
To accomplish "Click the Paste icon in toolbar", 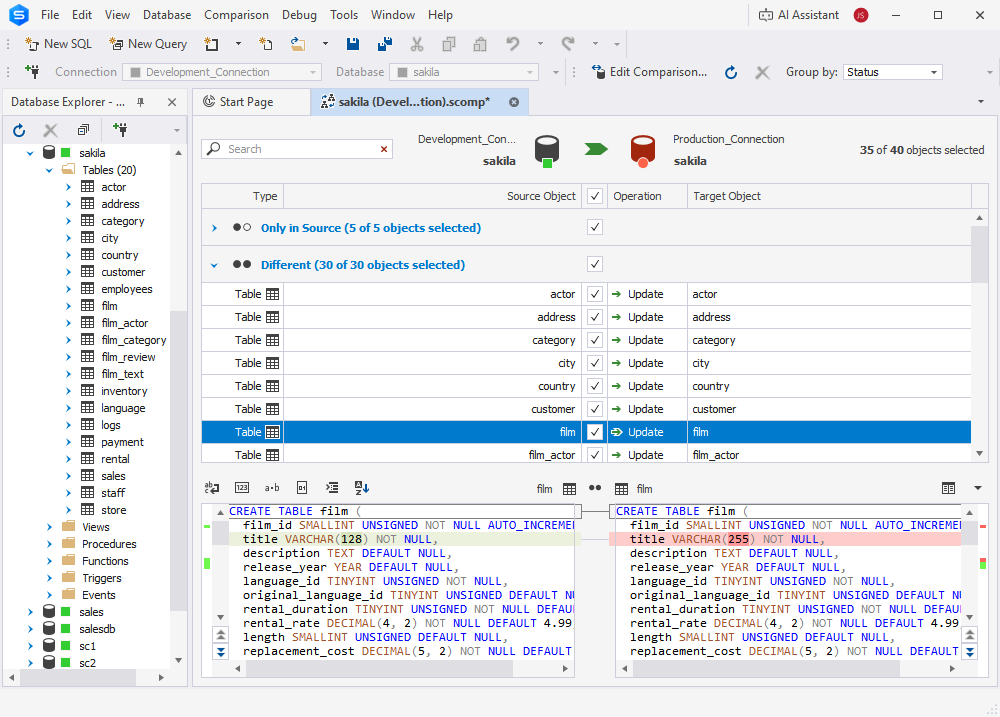I will click(x=480, y=44).
